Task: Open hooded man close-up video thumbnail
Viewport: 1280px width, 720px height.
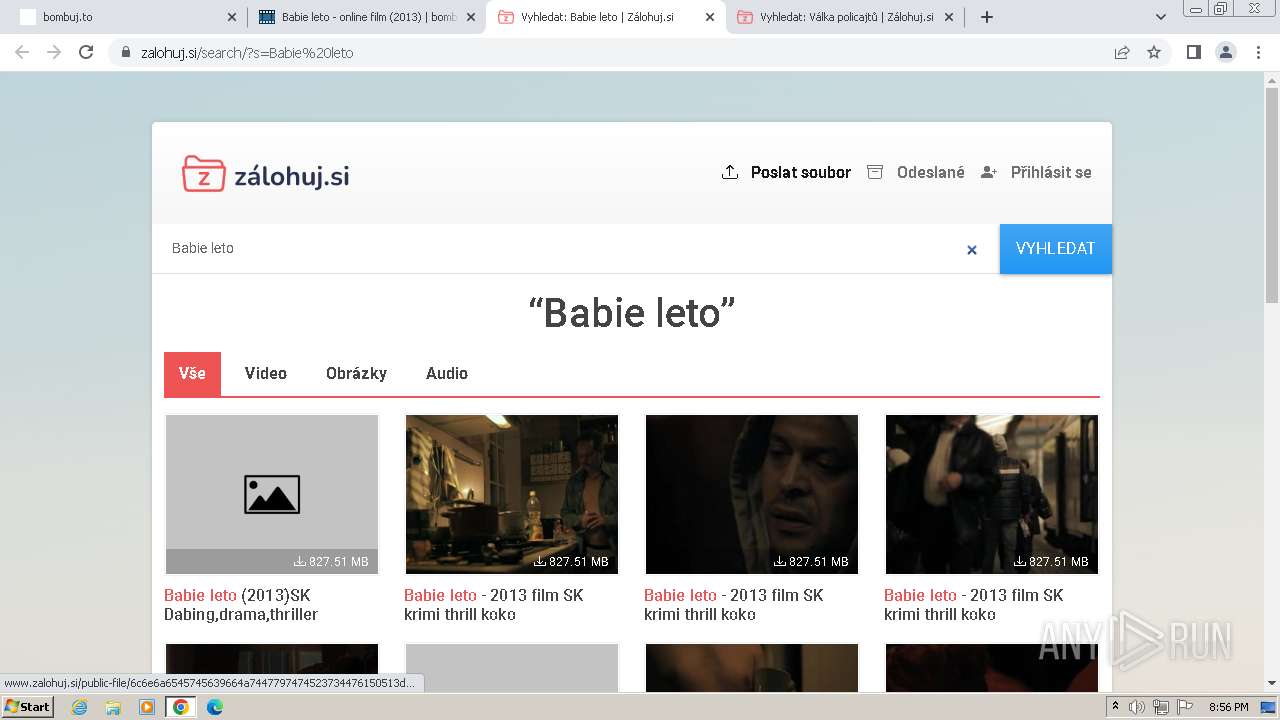Action: coord(752,494)
